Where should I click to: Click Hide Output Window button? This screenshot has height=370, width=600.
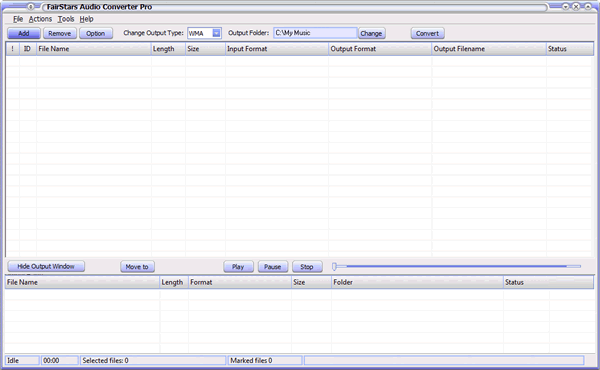coord(46,266)
